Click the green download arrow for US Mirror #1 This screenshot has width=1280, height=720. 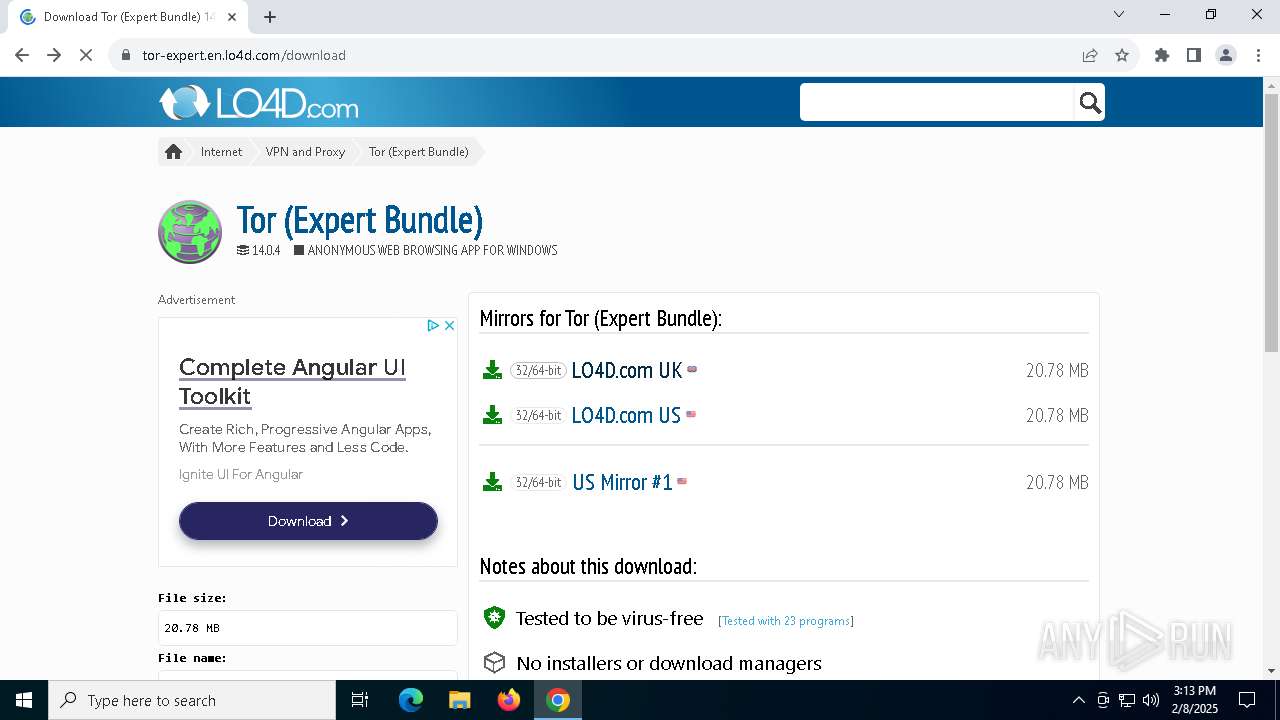click(492, 482)
